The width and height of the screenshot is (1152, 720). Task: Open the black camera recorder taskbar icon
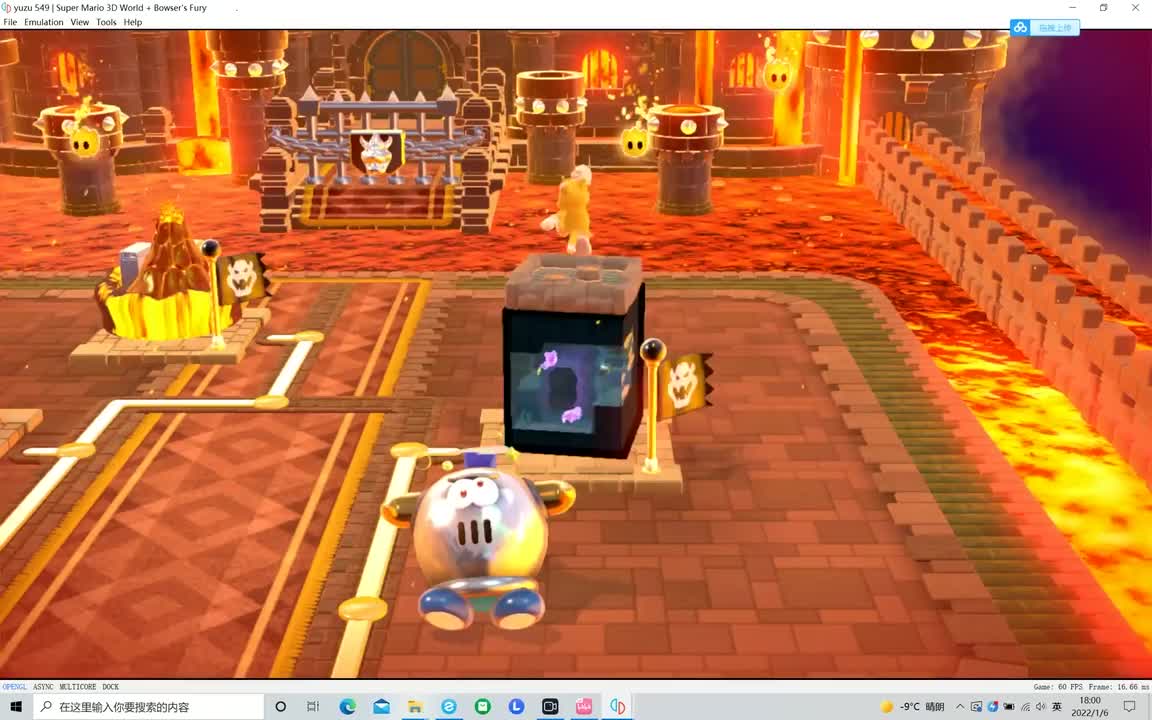(x=550, y=707)
